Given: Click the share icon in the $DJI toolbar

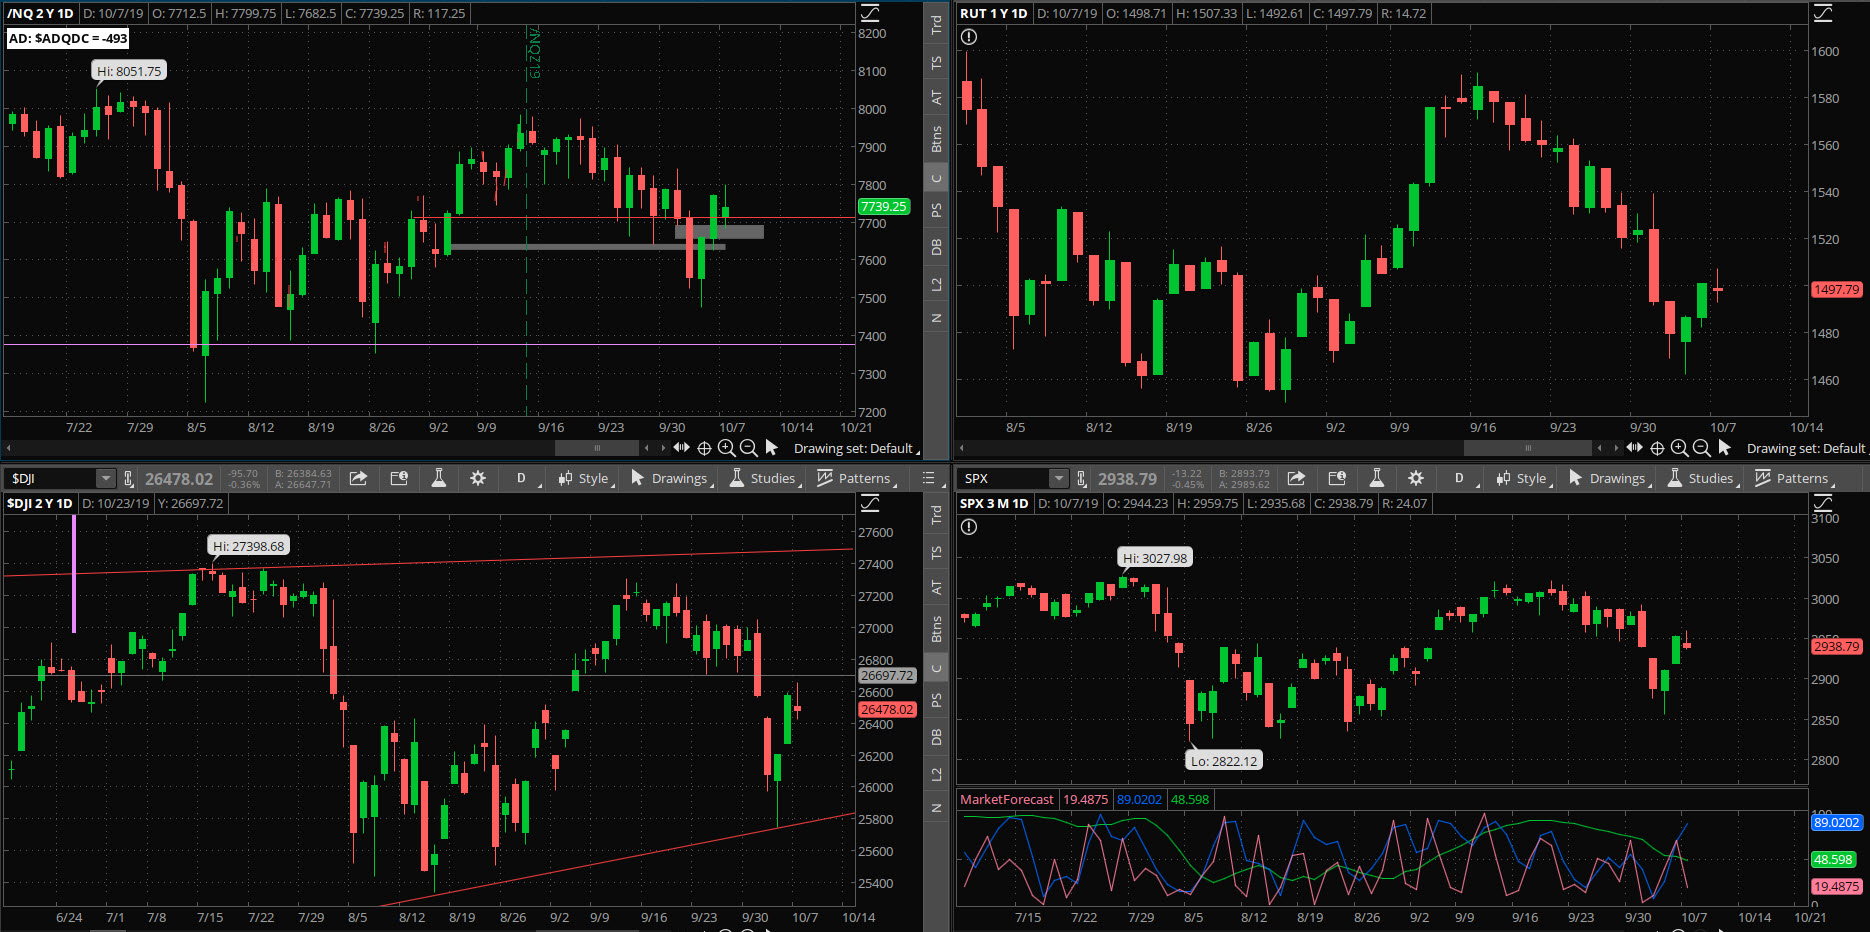Looking at the screenshot, I should click(358, 478).
